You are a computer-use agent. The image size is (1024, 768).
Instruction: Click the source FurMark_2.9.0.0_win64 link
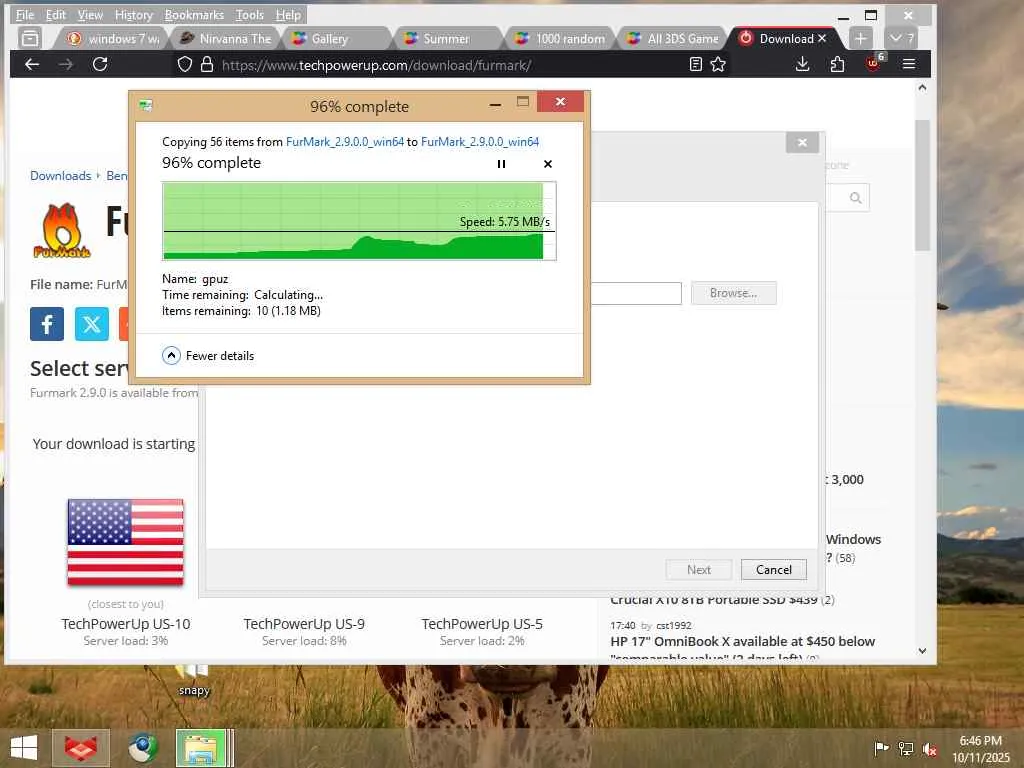345,142
